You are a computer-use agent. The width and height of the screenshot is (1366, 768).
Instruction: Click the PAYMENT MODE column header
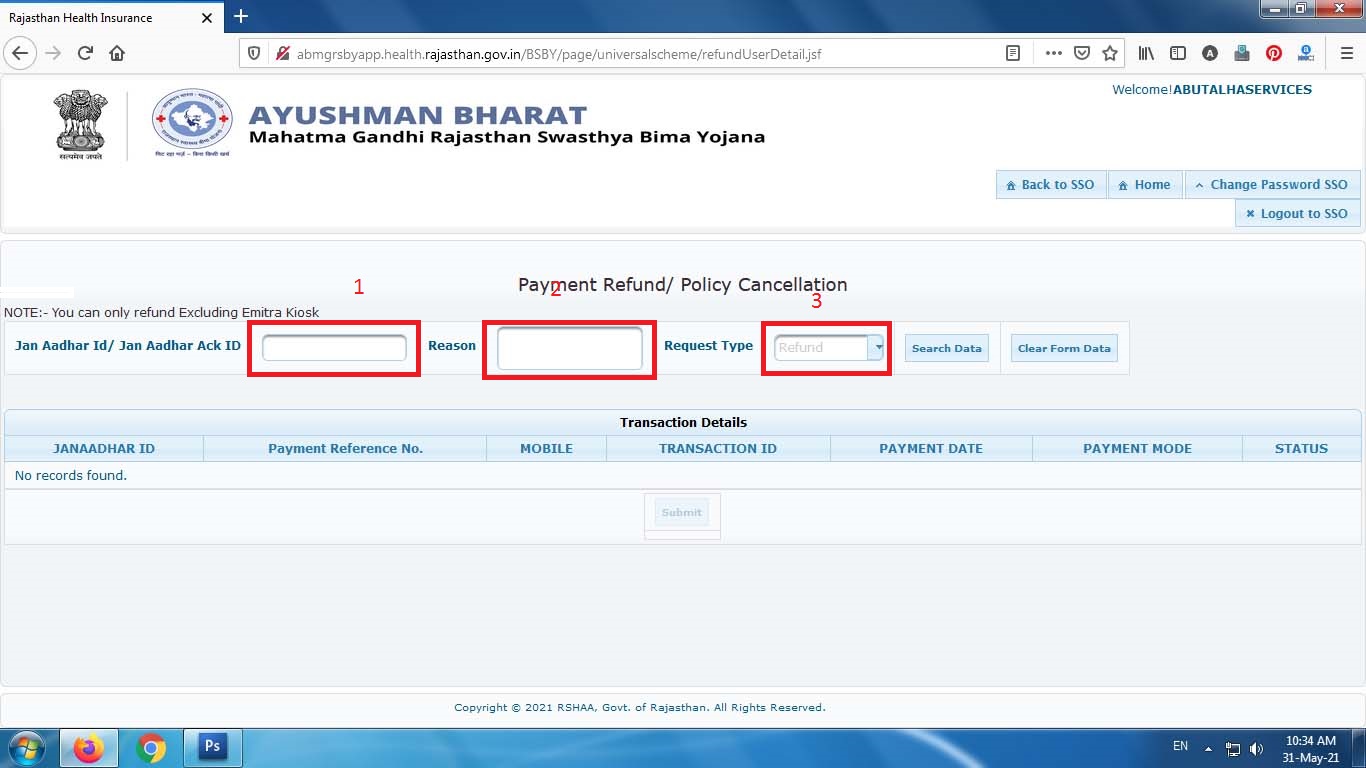[x=1137, y=448]
